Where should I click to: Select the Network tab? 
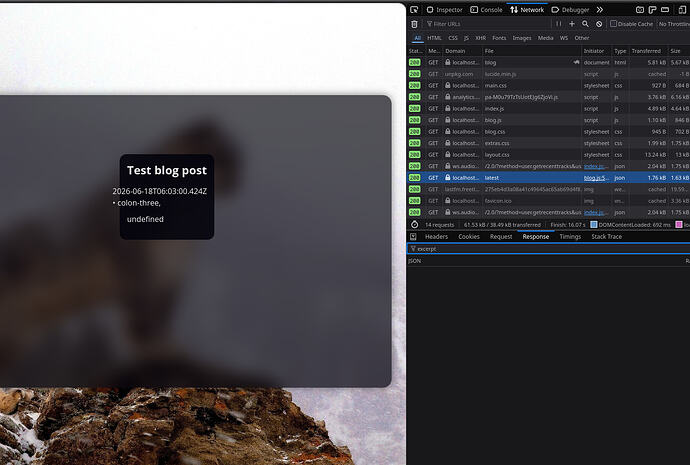pyautogui.click(x=527, y=10)
